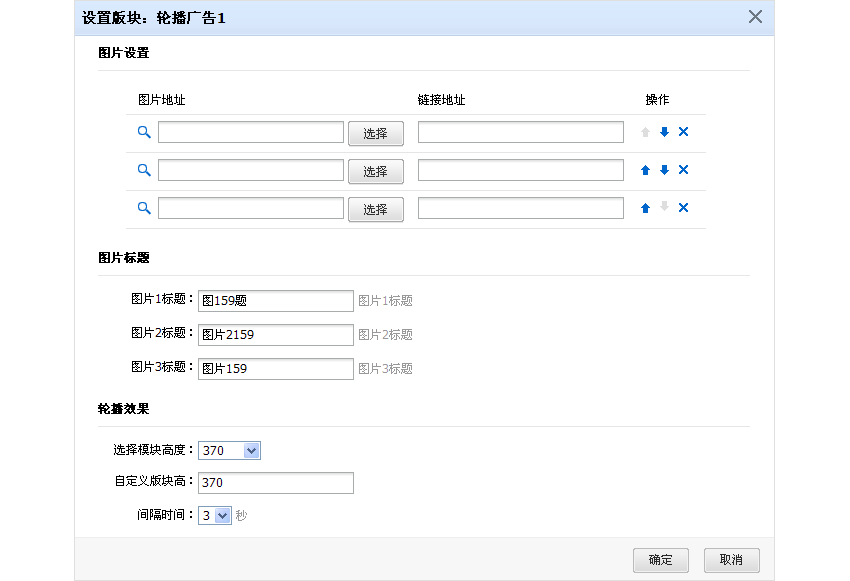Move the third image row up
This screenshot has height=581, width=850.
coord(645,208)
